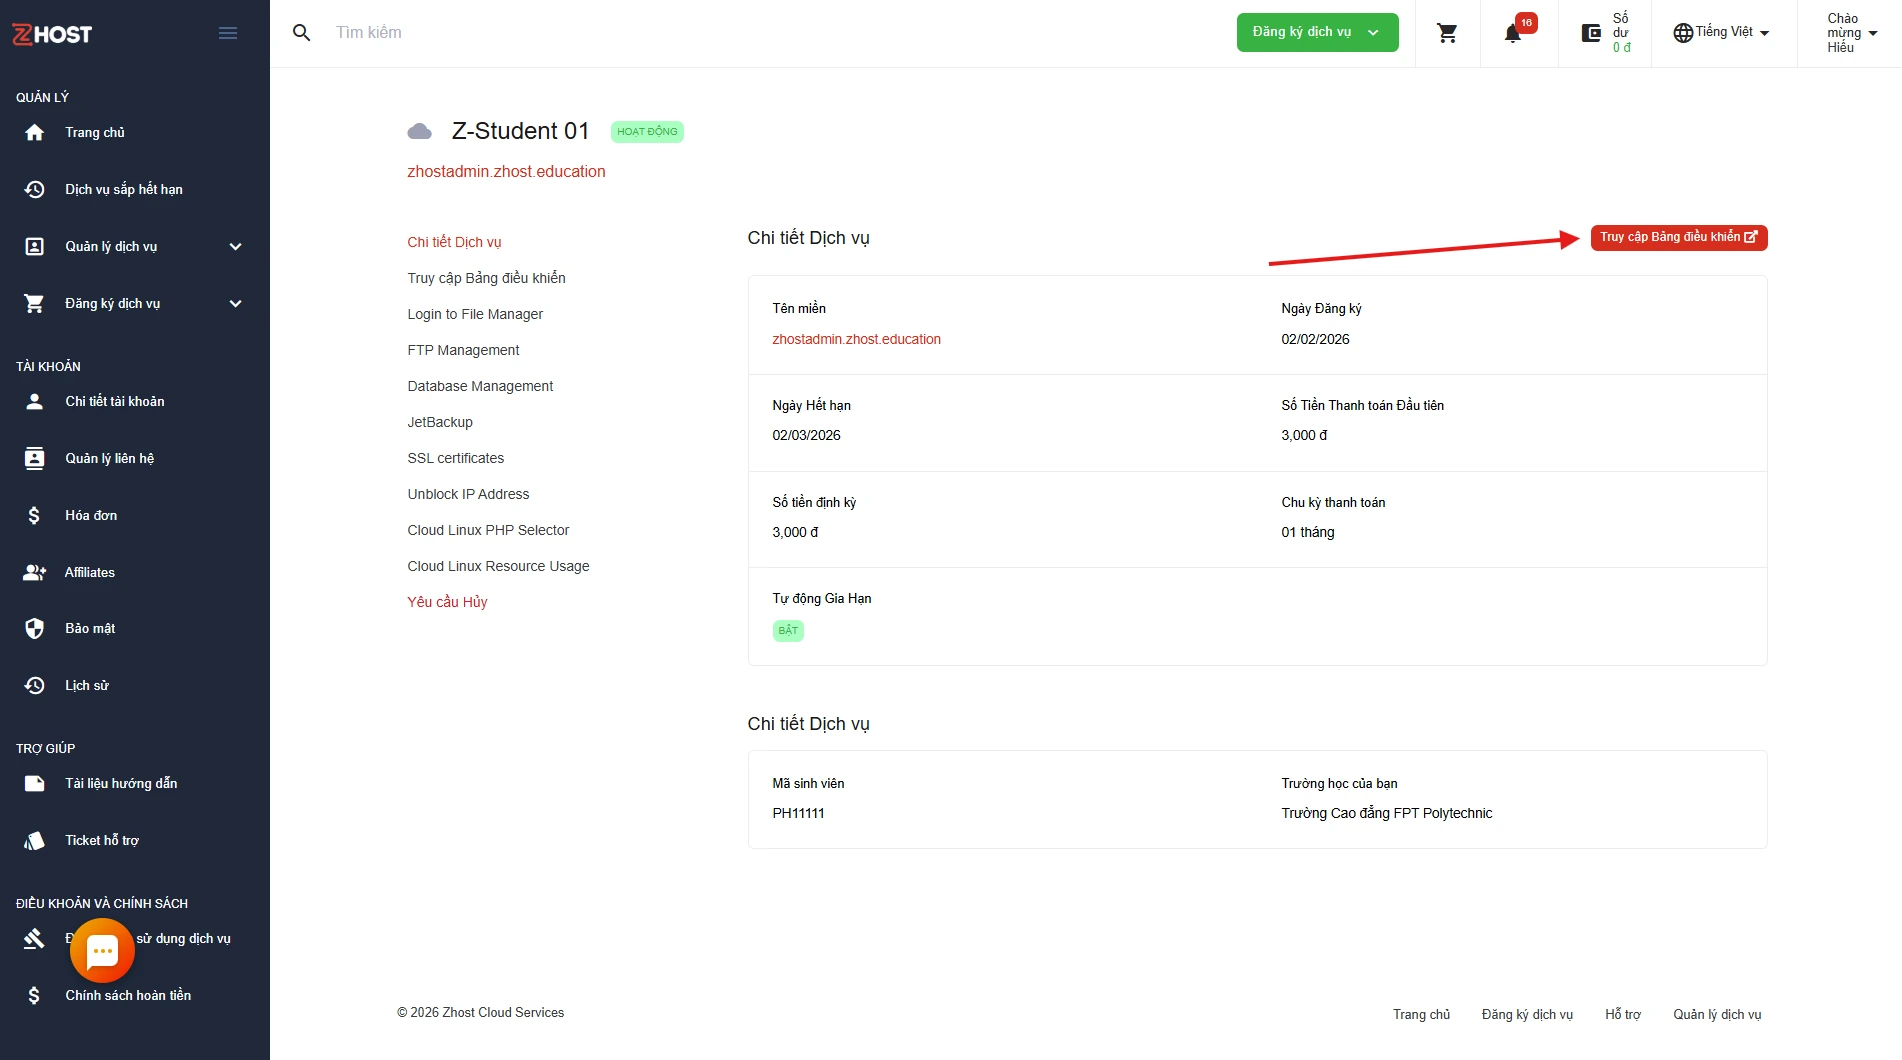Screen dimensions: 1902x1060
Task: Click the globe language icon
Action: (x=1683, y=33)
